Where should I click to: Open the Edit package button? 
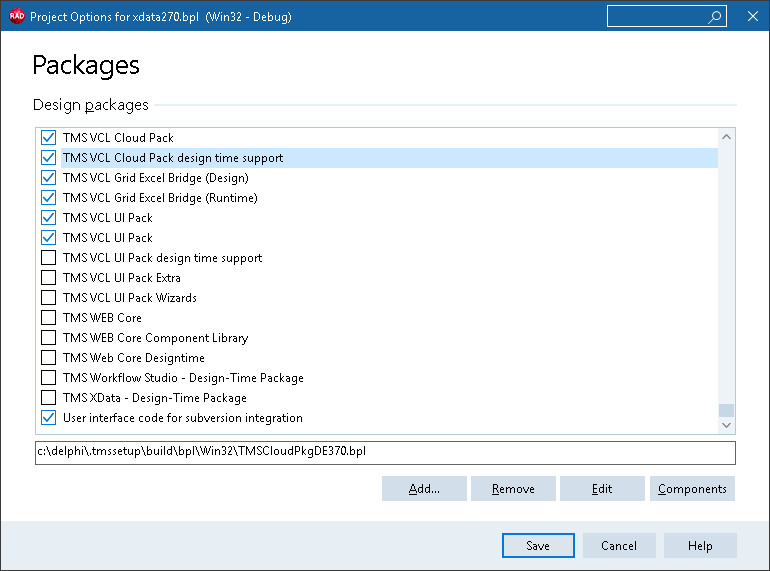[x=601, y=489]
